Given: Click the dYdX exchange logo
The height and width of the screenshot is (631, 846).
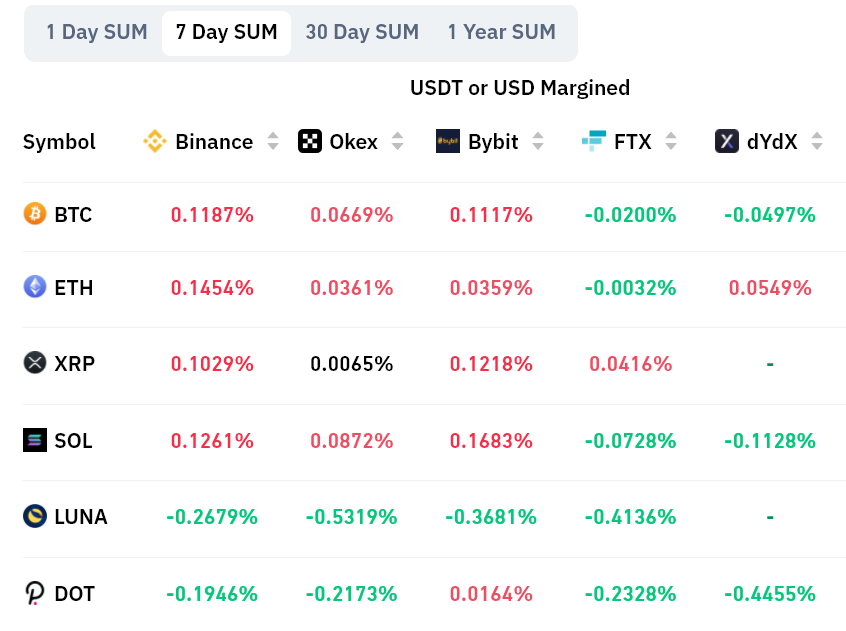Looking at the screenshot, I should coord(727,142).
